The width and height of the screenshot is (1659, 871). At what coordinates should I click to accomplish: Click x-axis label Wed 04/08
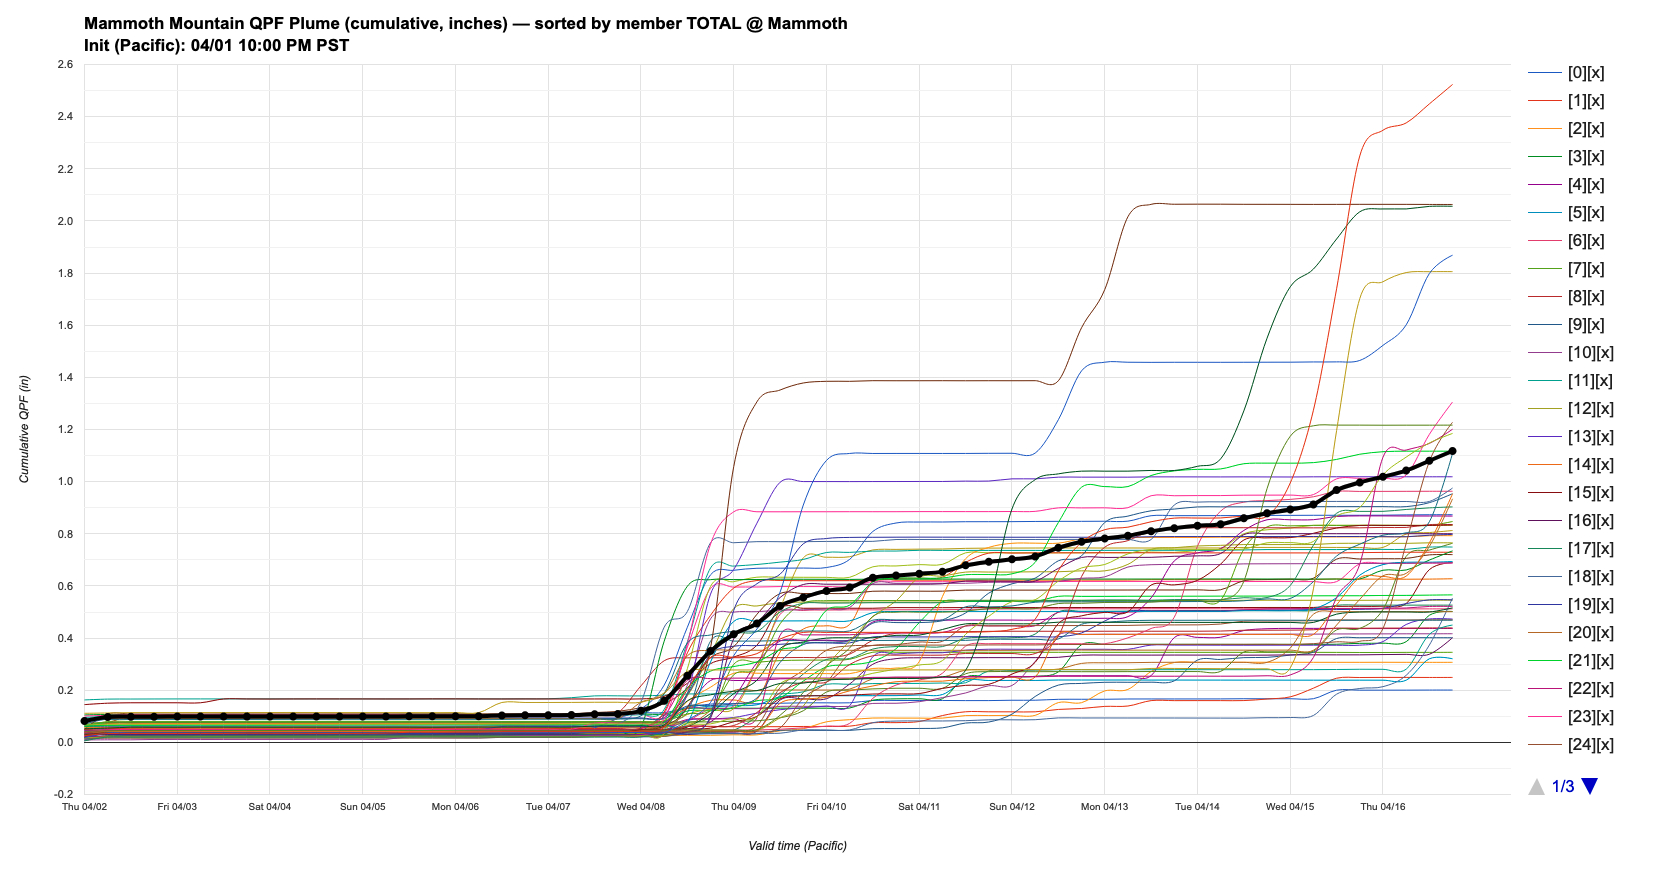pos(641,807)
